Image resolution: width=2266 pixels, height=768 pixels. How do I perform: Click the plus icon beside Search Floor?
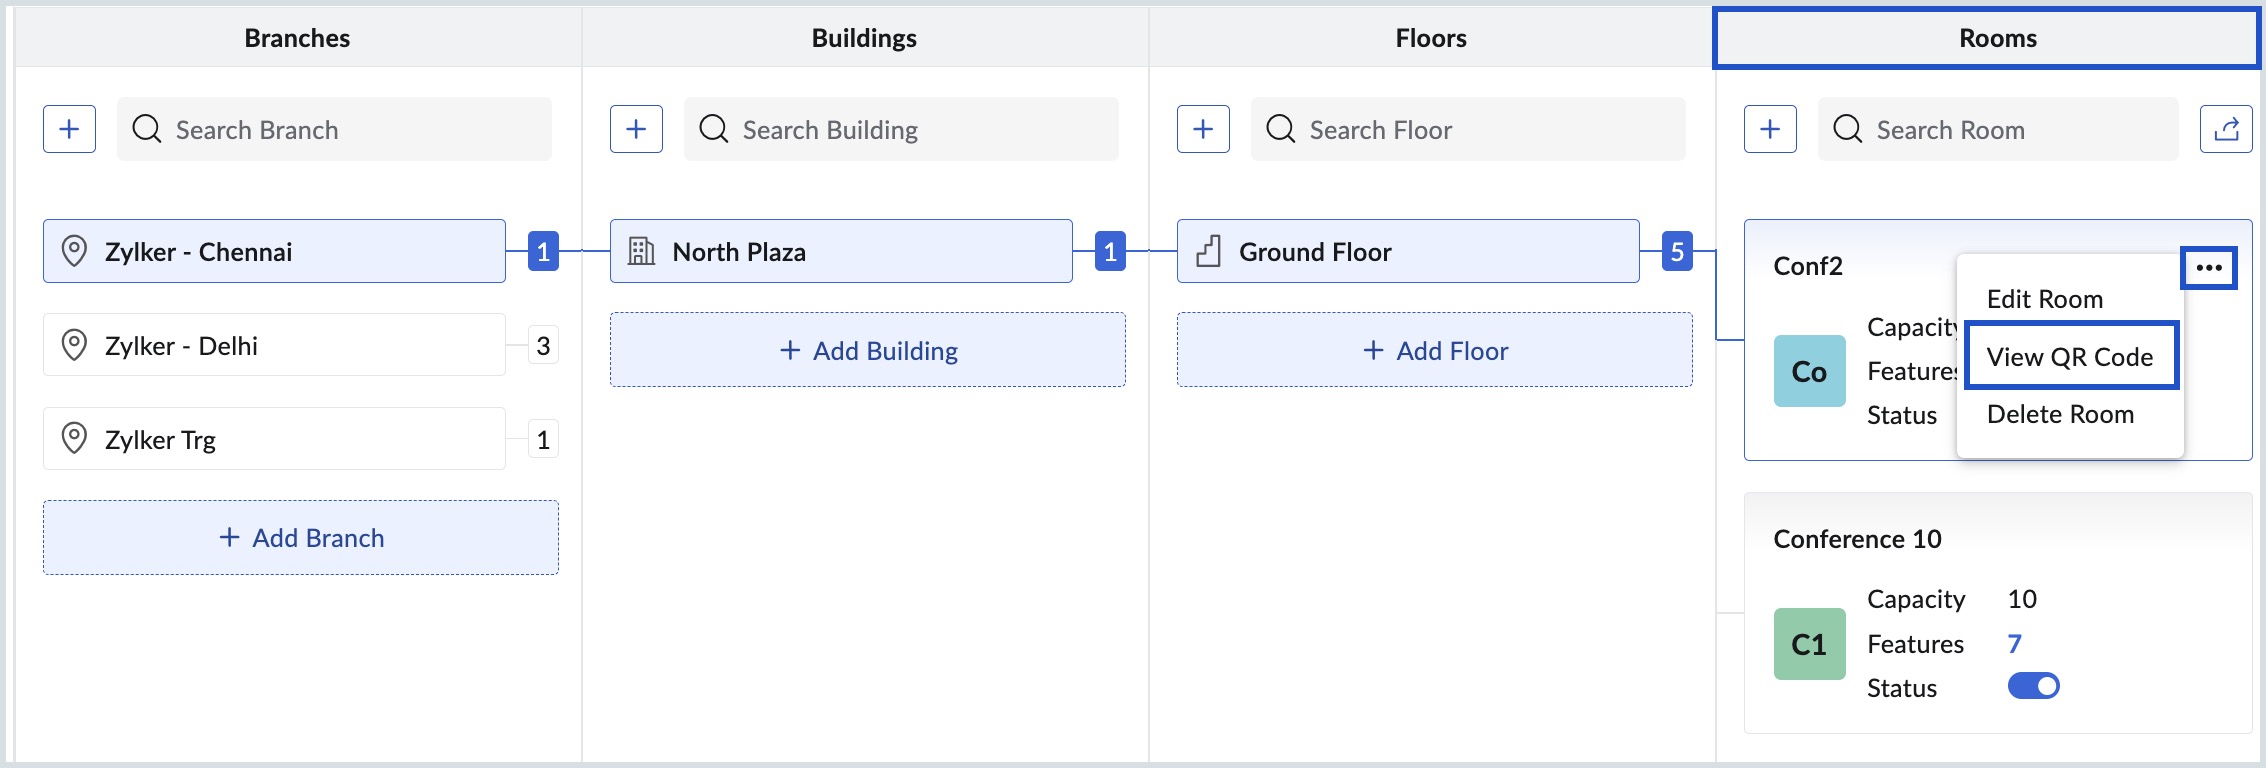[1203, 129]
